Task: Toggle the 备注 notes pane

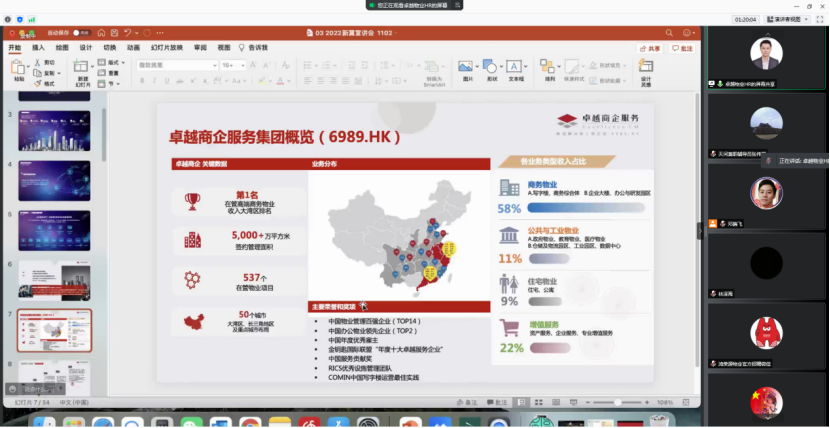Action: tap(466, 403)
